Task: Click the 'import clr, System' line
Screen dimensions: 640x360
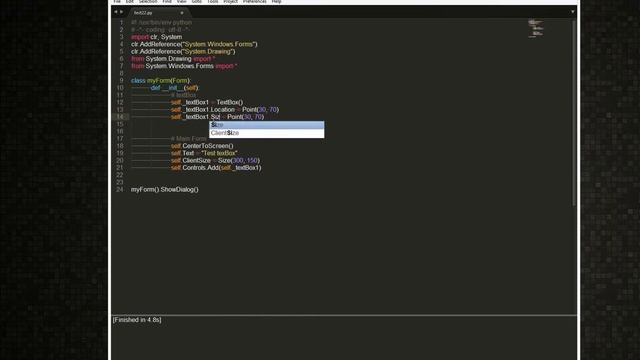Action: 157,37
